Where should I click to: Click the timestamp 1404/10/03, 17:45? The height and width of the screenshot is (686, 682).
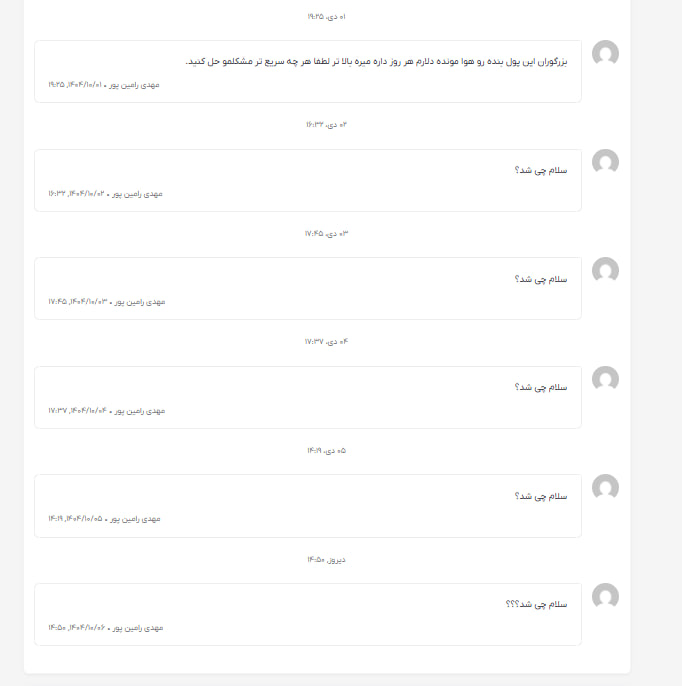tap(76, 301)
